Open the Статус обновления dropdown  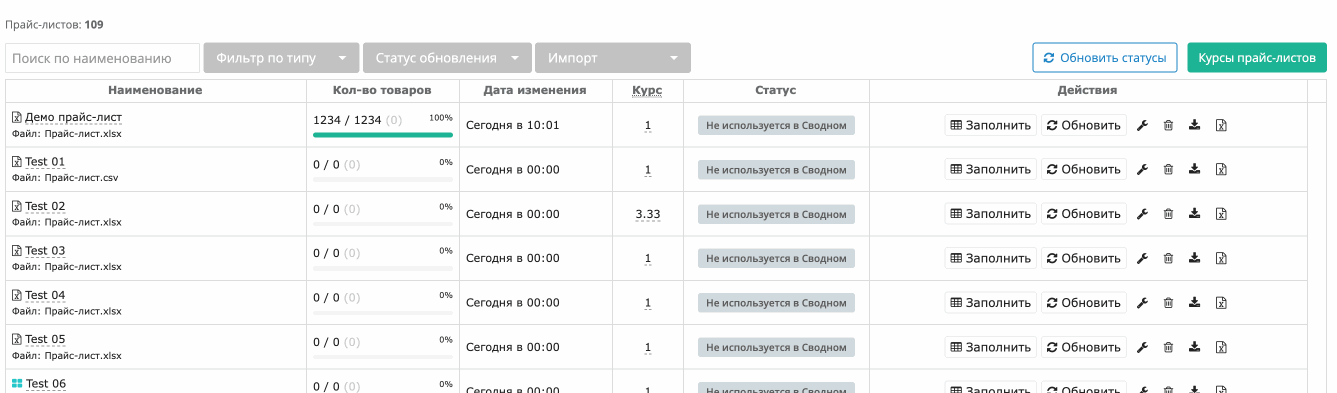pos(447,58)
